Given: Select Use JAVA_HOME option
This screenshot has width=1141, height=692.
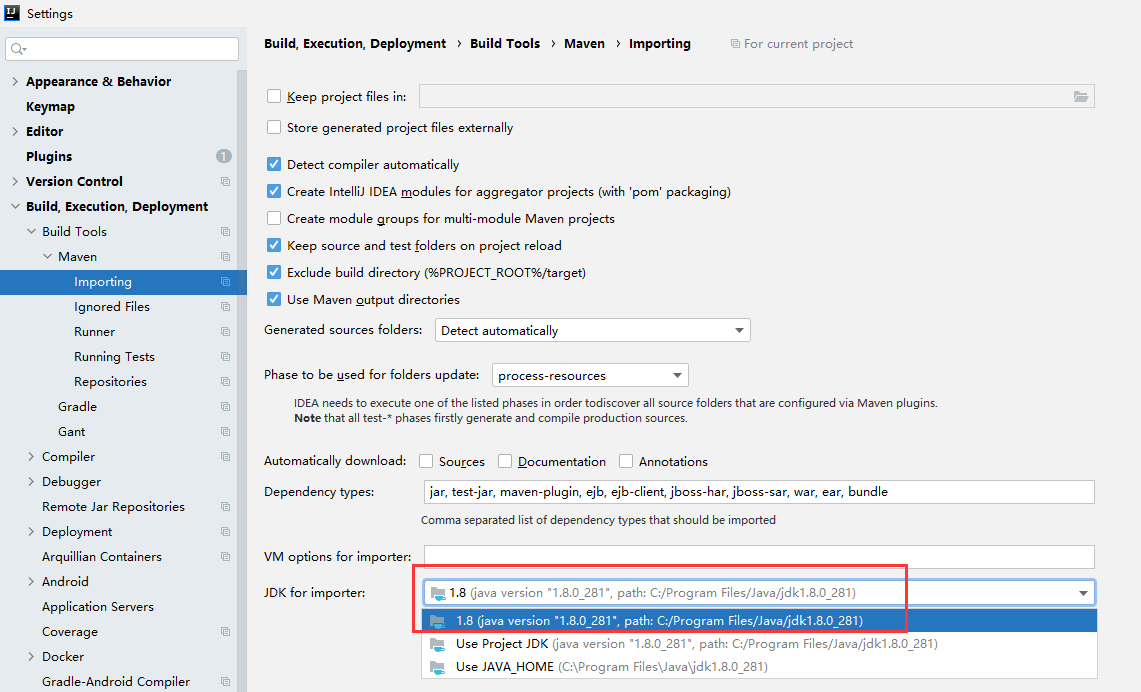Looking at the screenshot, I should point(759,667).
